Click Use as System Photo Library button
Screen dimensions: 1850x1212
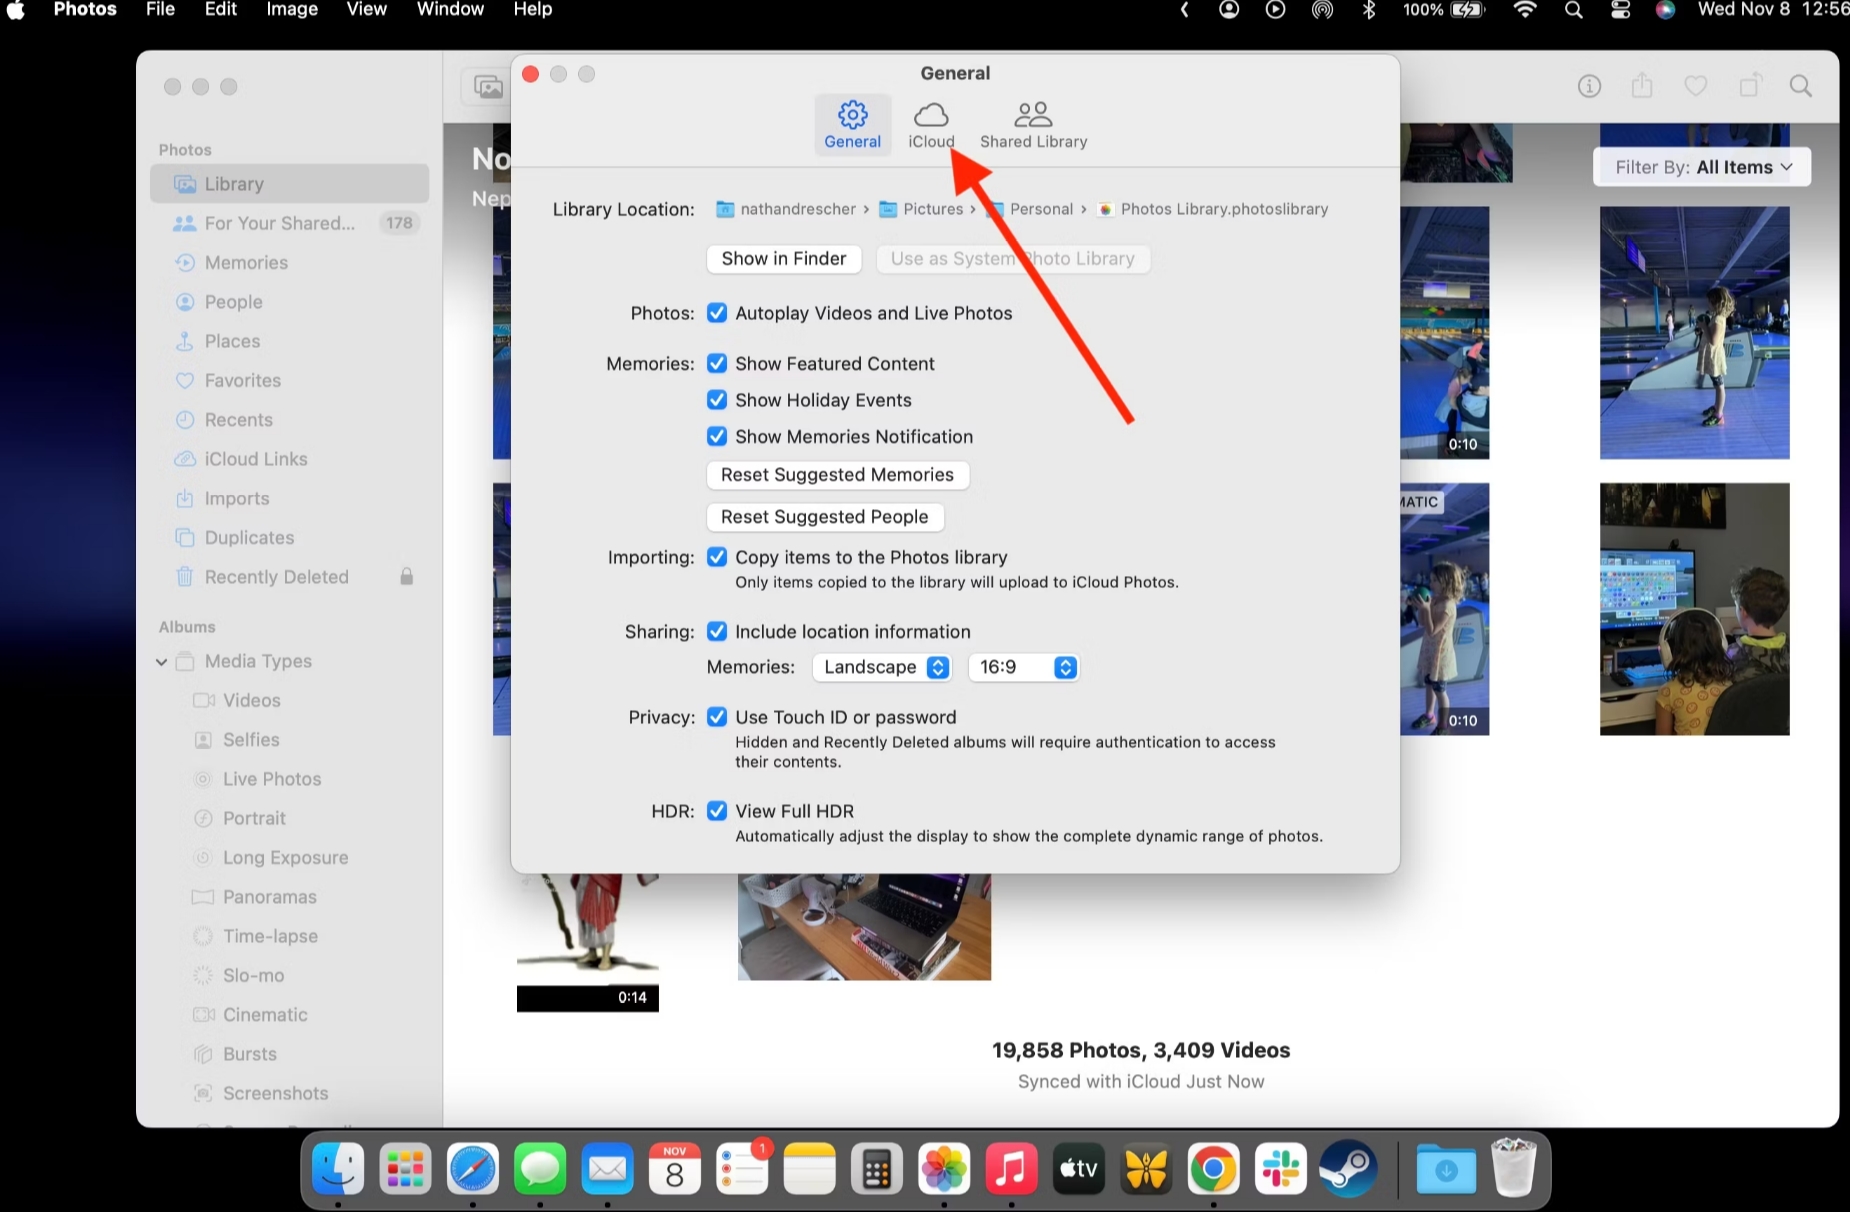click(1012, 259)
